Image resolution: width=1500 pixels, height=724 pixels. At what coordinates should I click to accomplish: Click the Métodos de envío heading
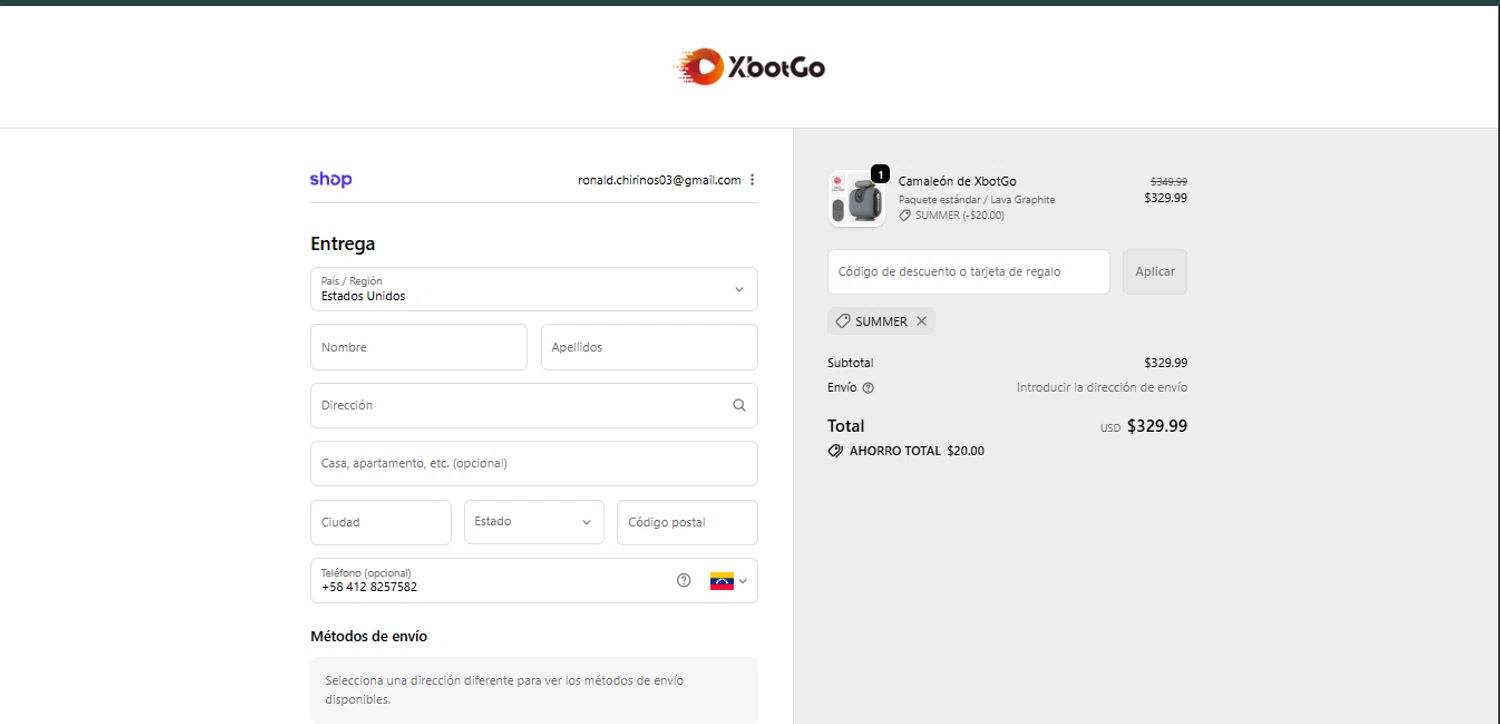click(x=369, y=636)
